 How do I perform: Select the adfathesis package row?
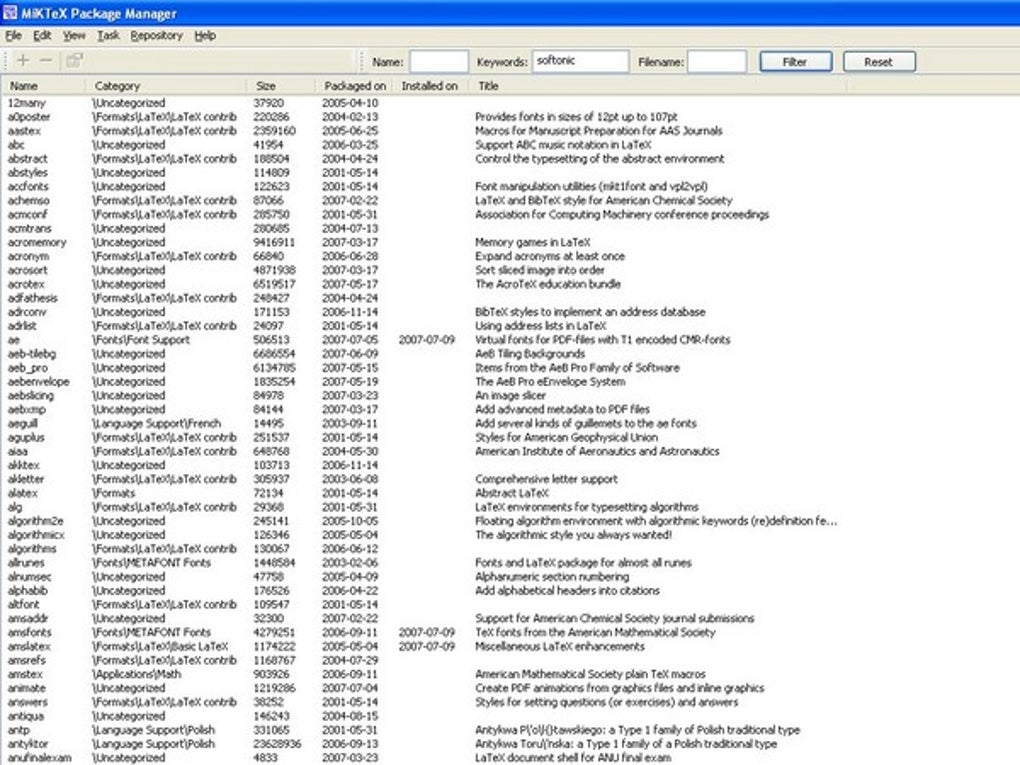click(423, 298)
